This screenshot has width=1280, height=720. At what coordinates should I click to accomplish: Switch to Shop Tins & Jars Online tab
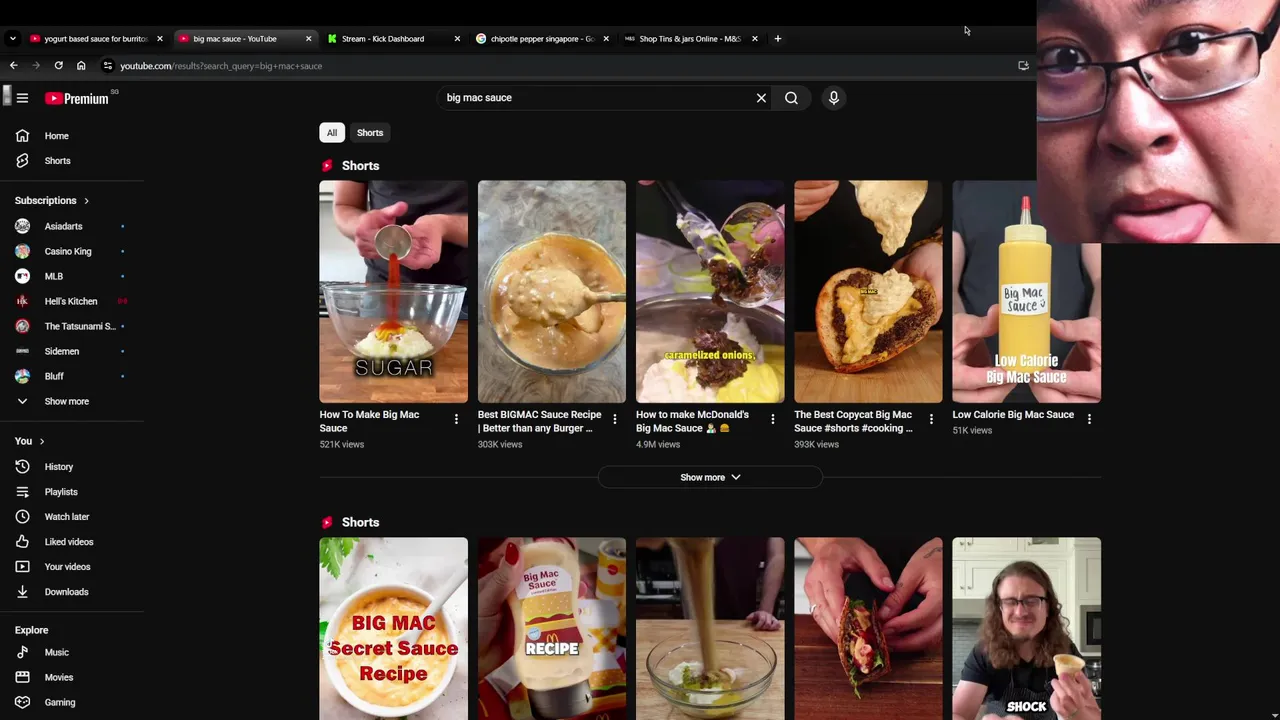[690, 39]
